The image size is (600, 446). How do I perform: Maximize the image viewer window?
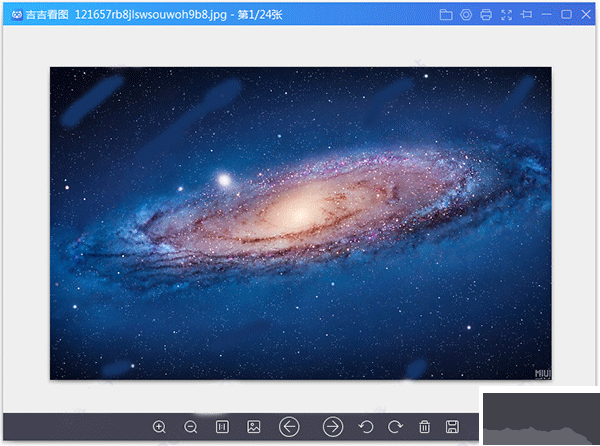567,15
